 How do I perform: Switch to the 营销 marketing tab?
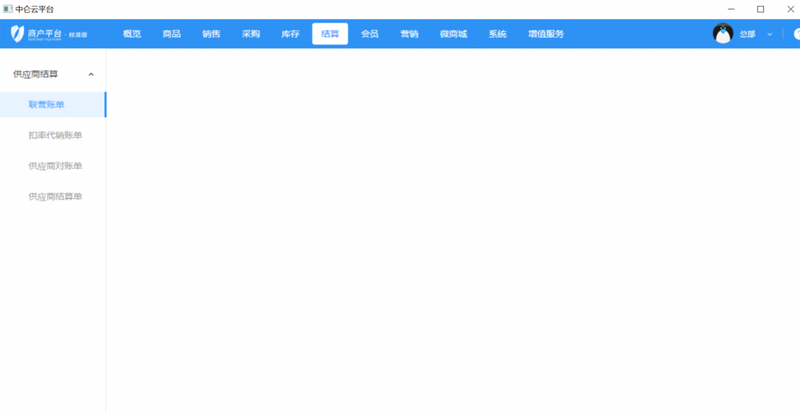[x=409, y=34]
